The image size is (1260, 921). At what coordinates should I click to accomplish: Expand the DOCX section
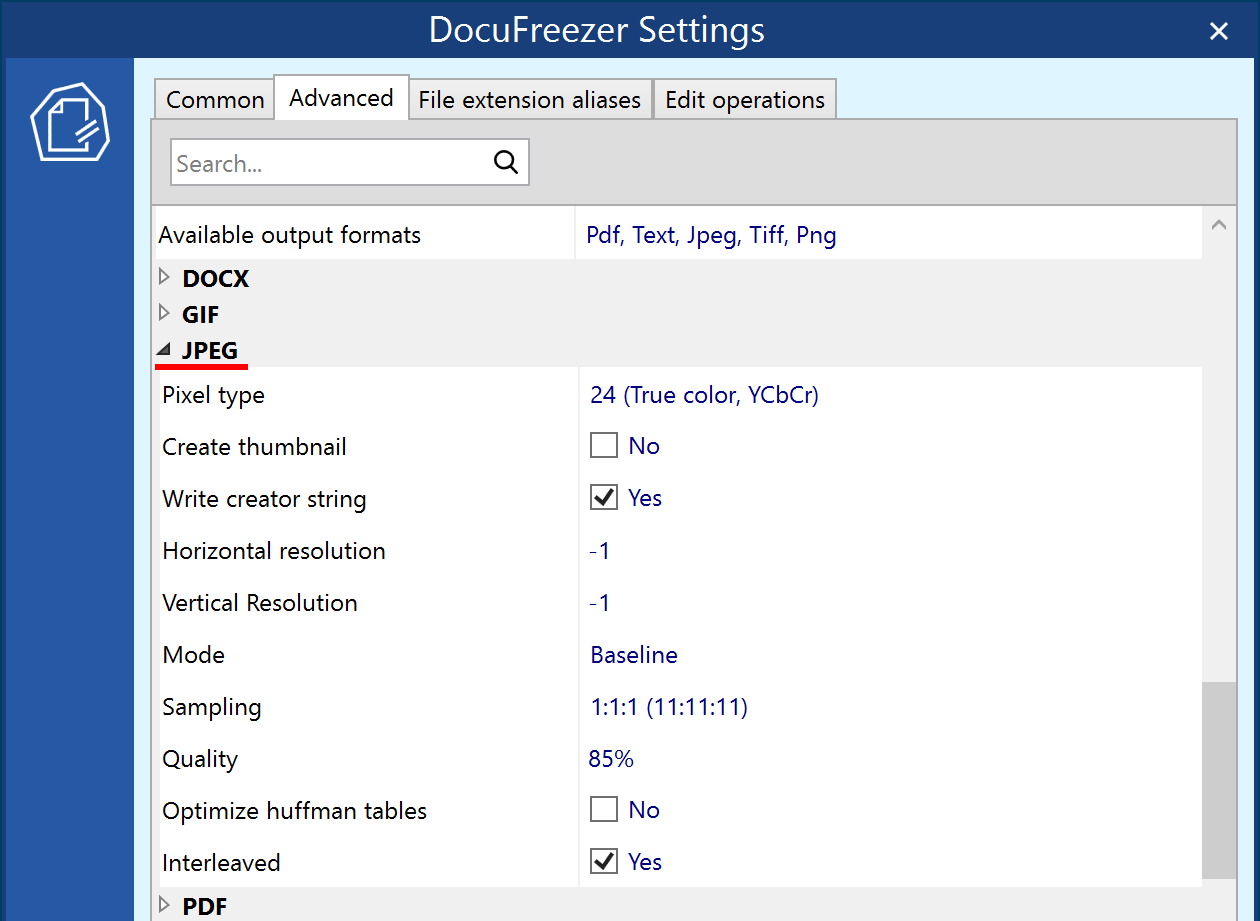[x=165, y=278]
